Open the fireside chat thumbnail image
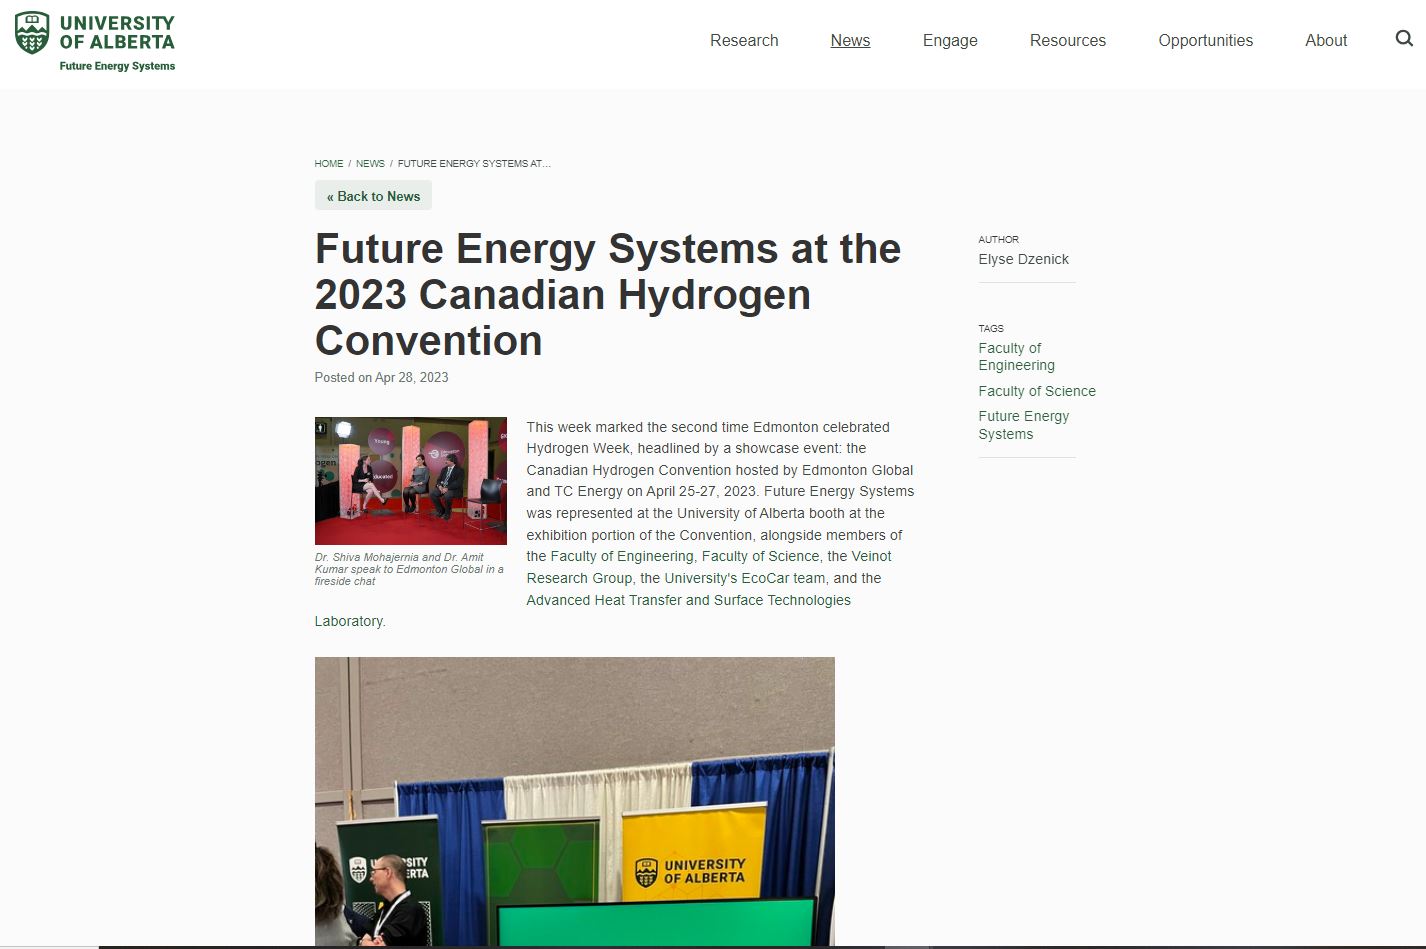Screen dimensions: 1426x949 tap(410, 481)
